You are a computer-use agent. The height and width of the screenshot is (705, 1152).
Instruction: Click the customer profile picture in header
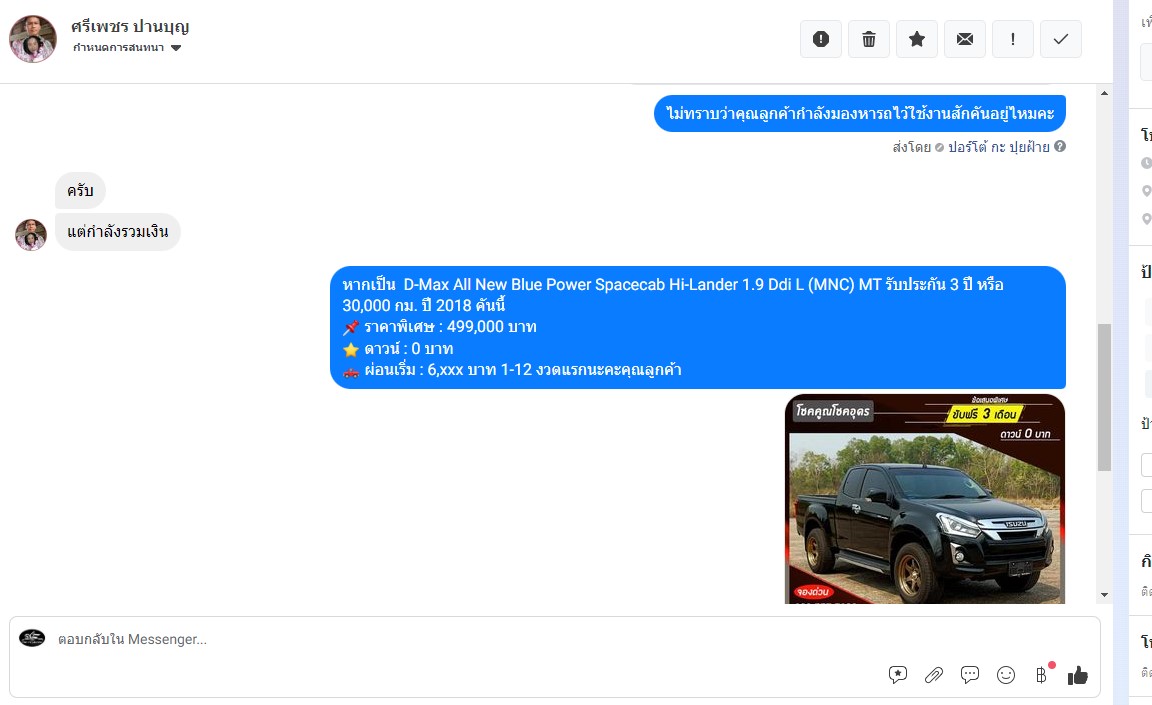click(32, 39)
